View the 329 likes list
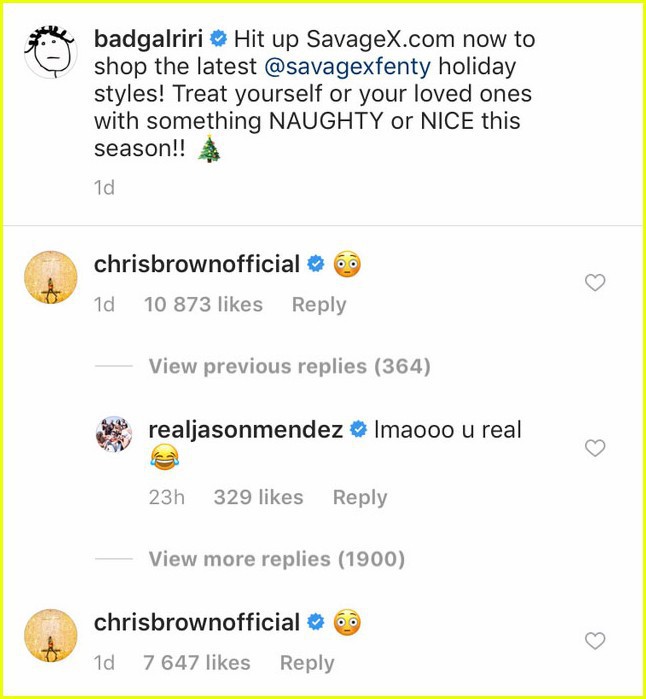 tap(258, 498)
